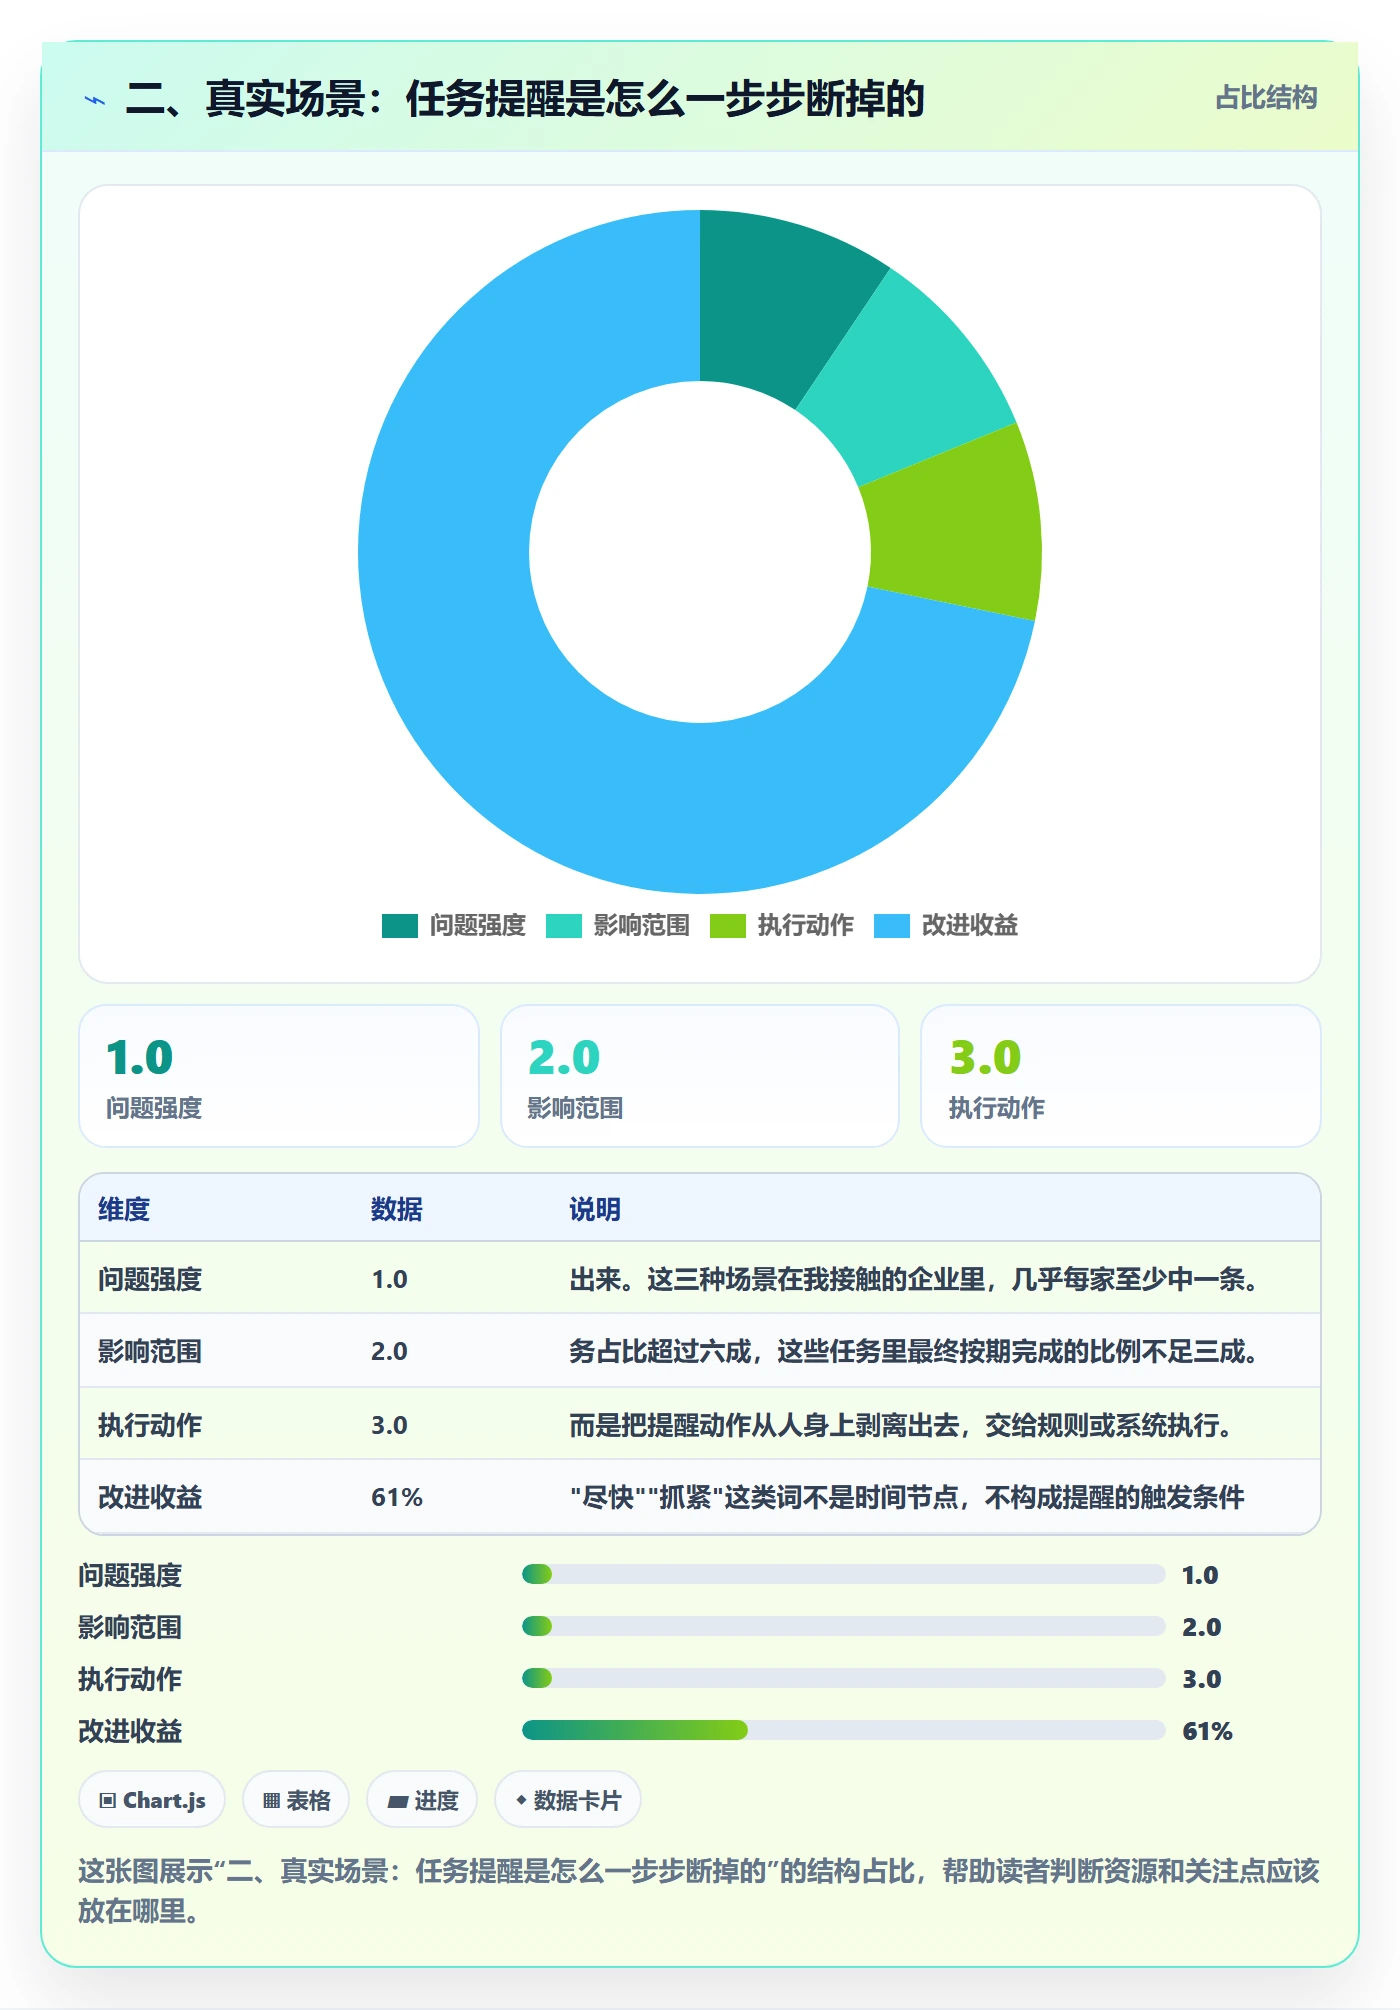Click the 影响范围 cell in the table
This screenshot has width=1400, height=2010.
coord(150,1352)
